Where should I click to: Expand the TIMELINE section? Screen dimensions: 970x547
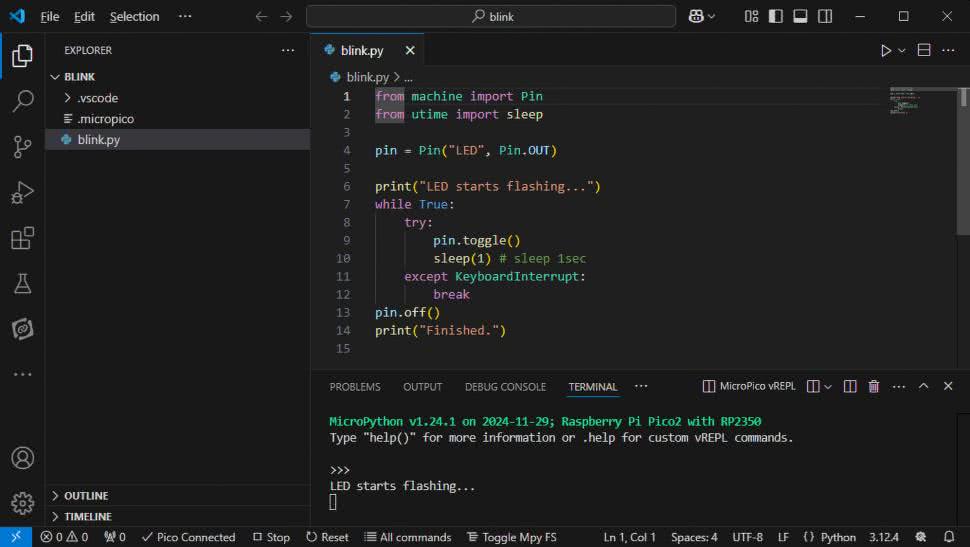[88, 517]
